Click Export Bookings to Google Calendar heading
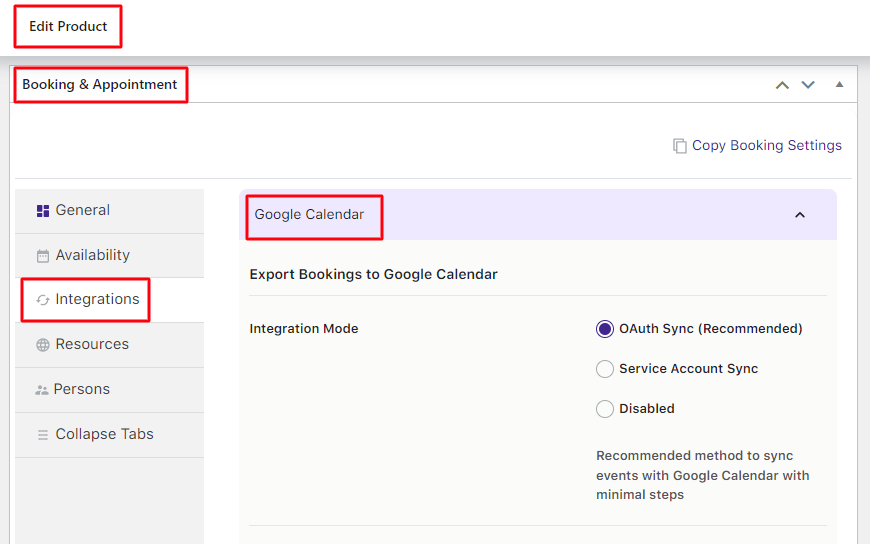Viewport: 870px width, 544px height. coord(373,274)
